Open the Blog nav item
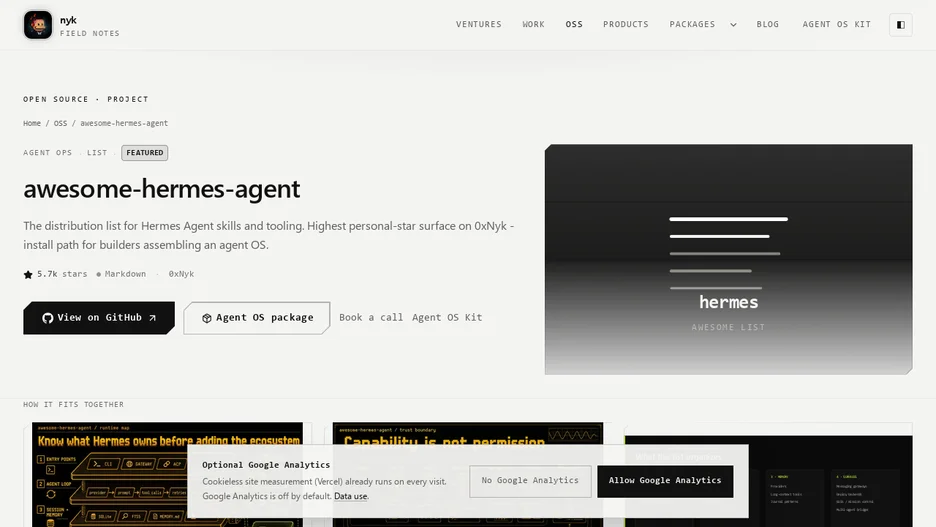Image resolution: width=936 pixels, height=527 pixels. click(767, 24)
